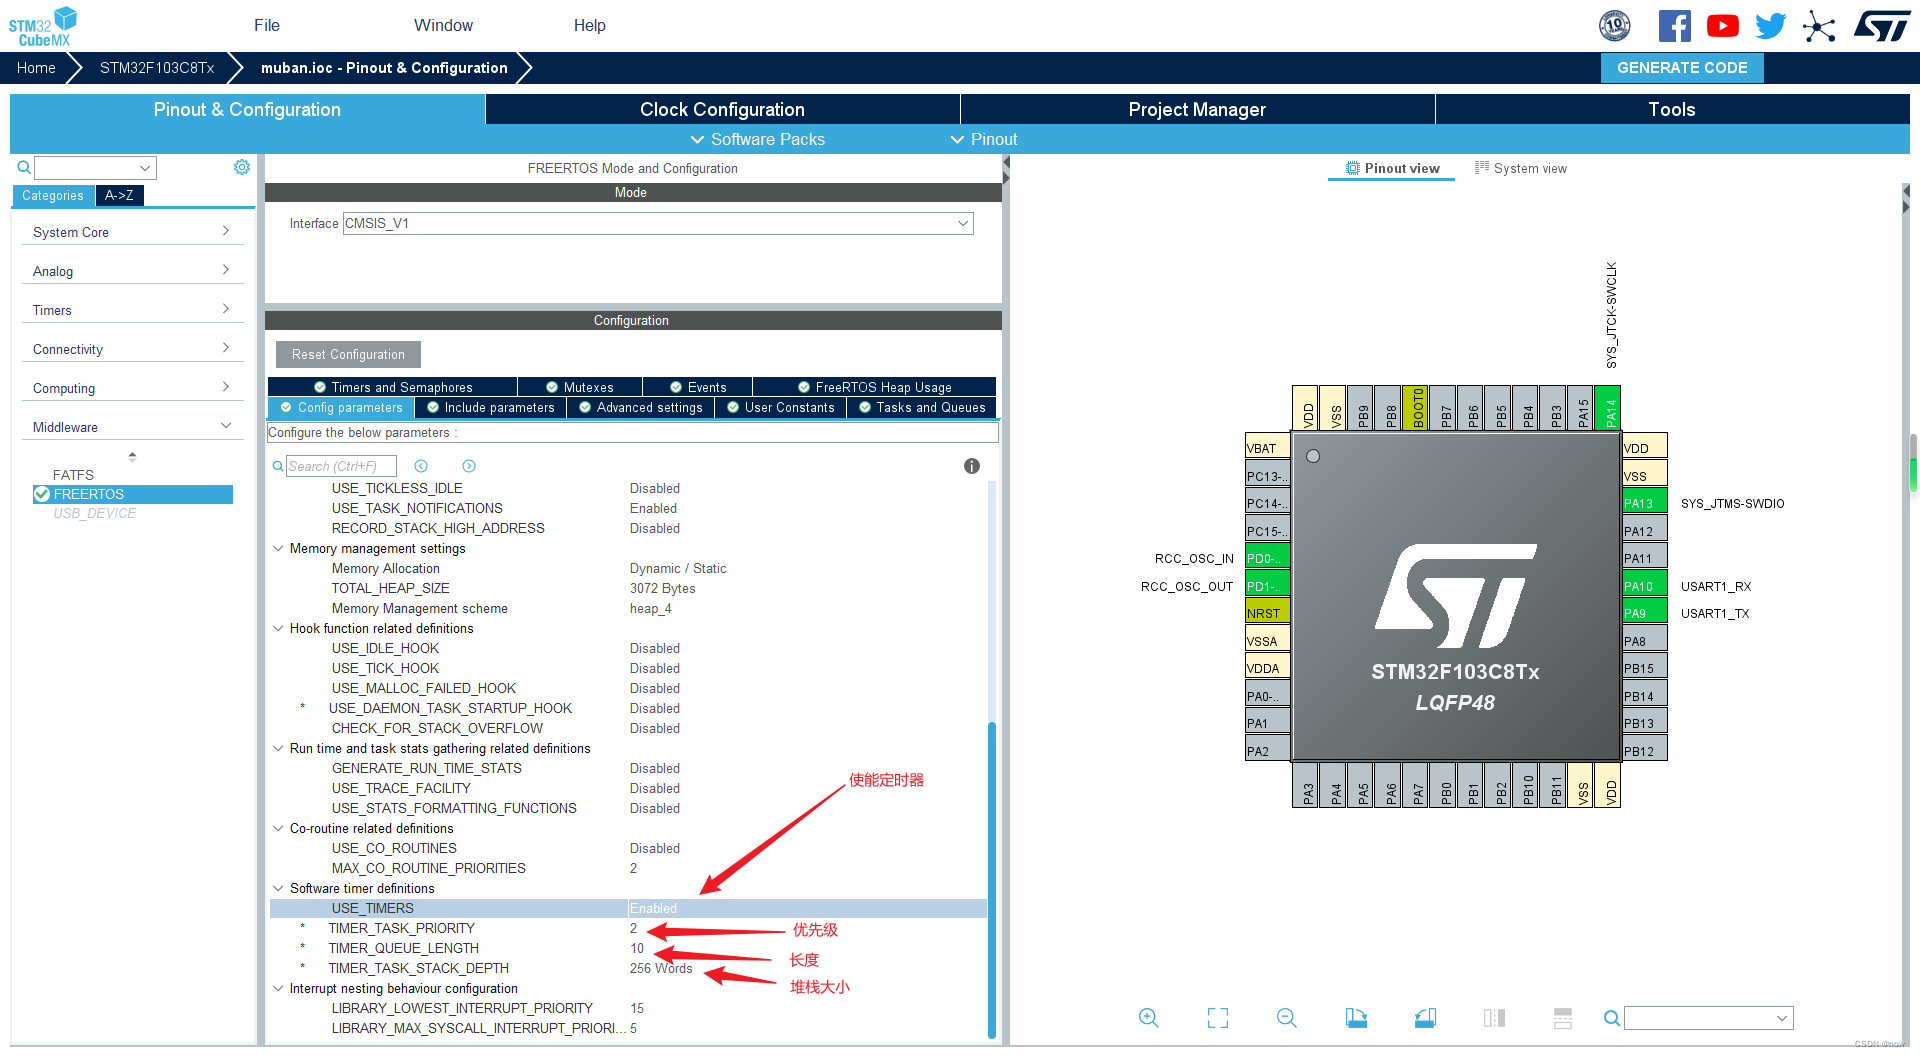Viewport: 1920px width, 1057px height.
Task: Toggle Memory Allocation Dynamic/Static option
Action: tap(678, 568)
